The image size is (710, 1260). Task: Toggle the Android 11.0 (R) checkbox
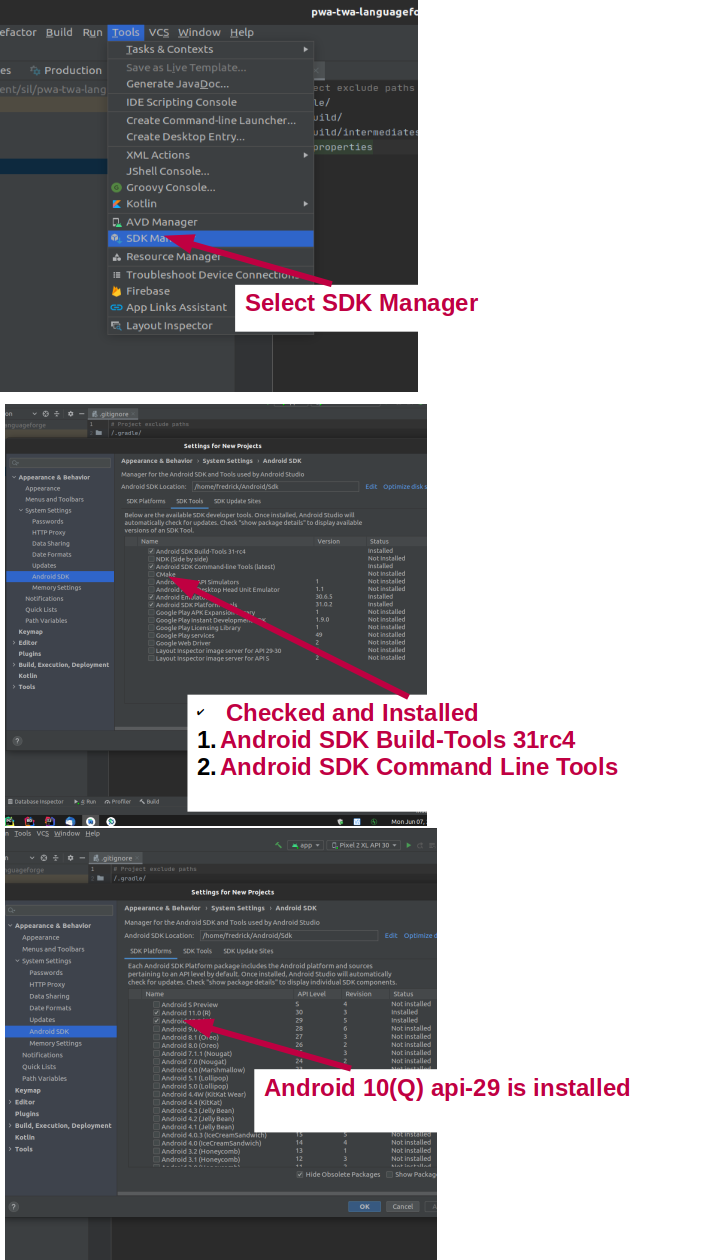click(156, 1012)
